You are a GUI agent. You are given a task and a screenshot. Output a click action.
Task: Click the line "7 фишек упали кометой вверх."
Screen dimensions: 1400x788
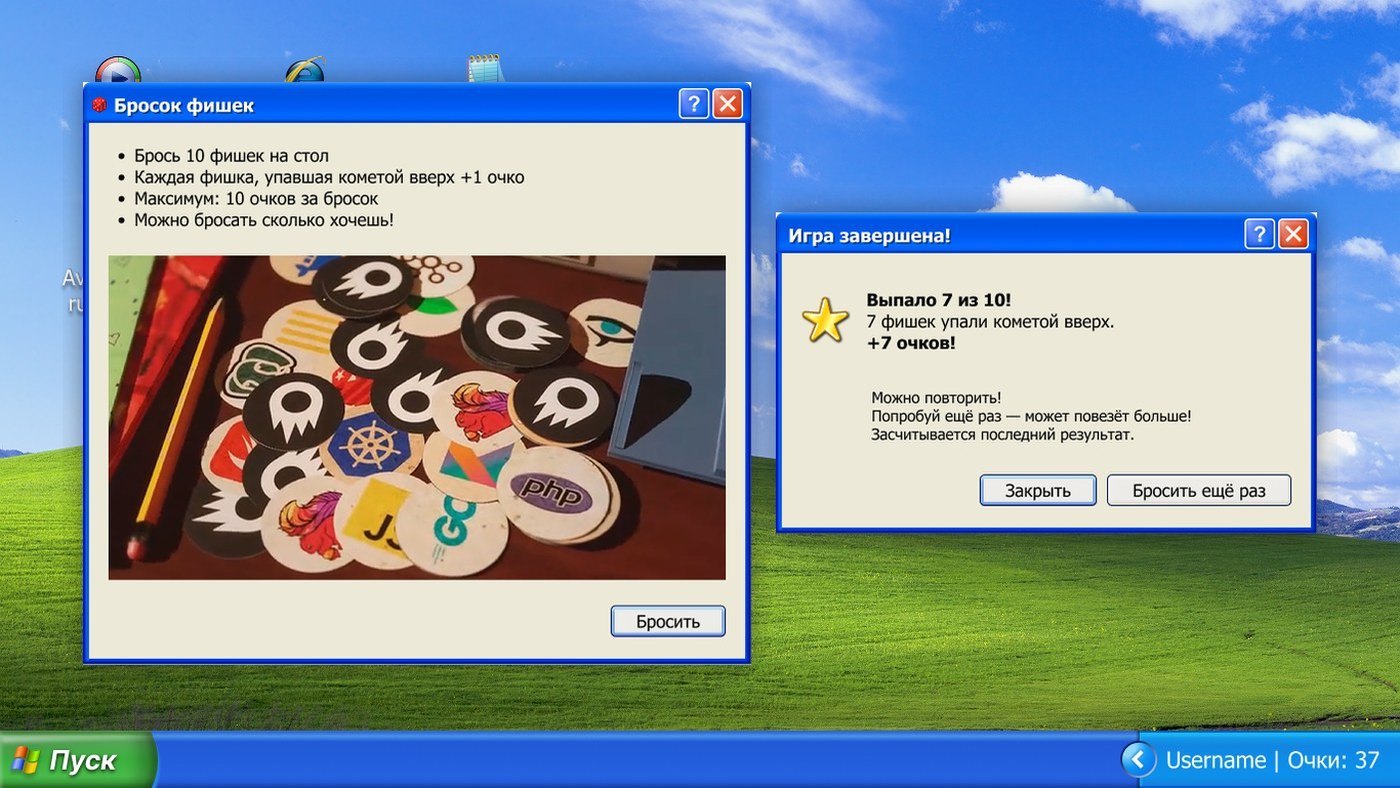(x=990, y=322)
